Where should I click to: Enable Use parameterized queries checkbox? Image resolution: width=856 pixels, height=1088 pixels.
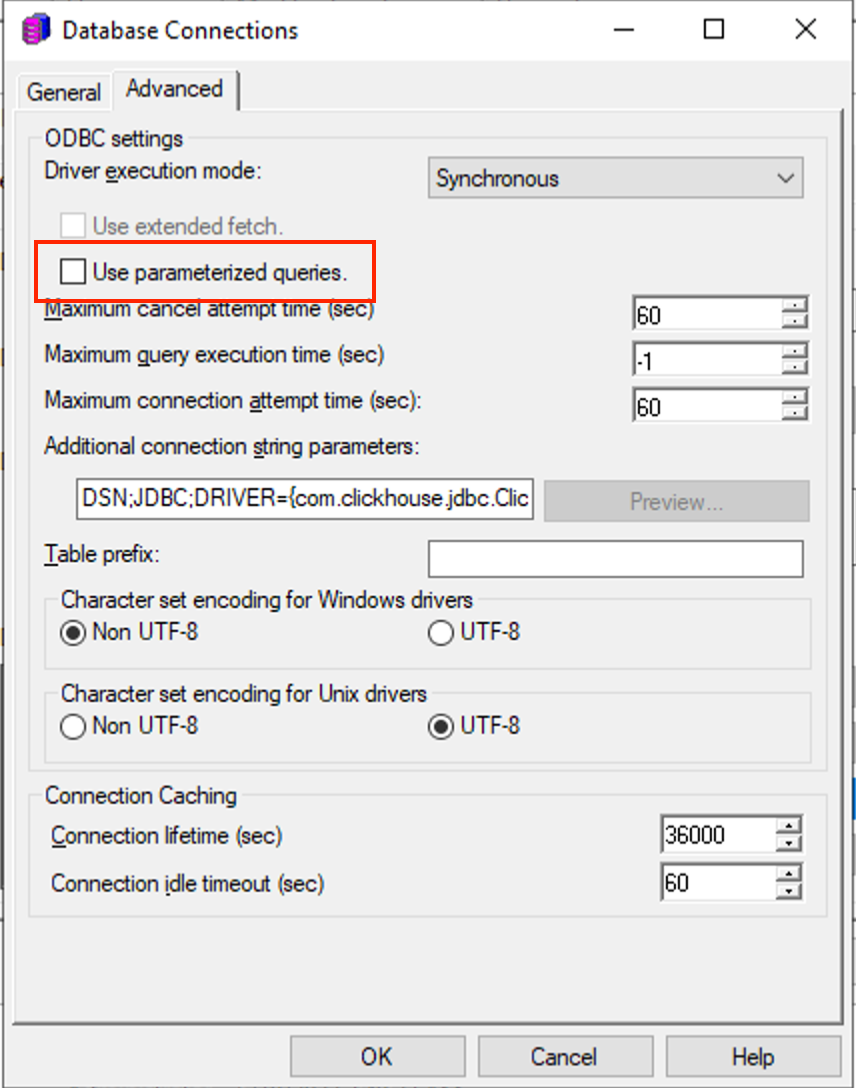(73, 271)
